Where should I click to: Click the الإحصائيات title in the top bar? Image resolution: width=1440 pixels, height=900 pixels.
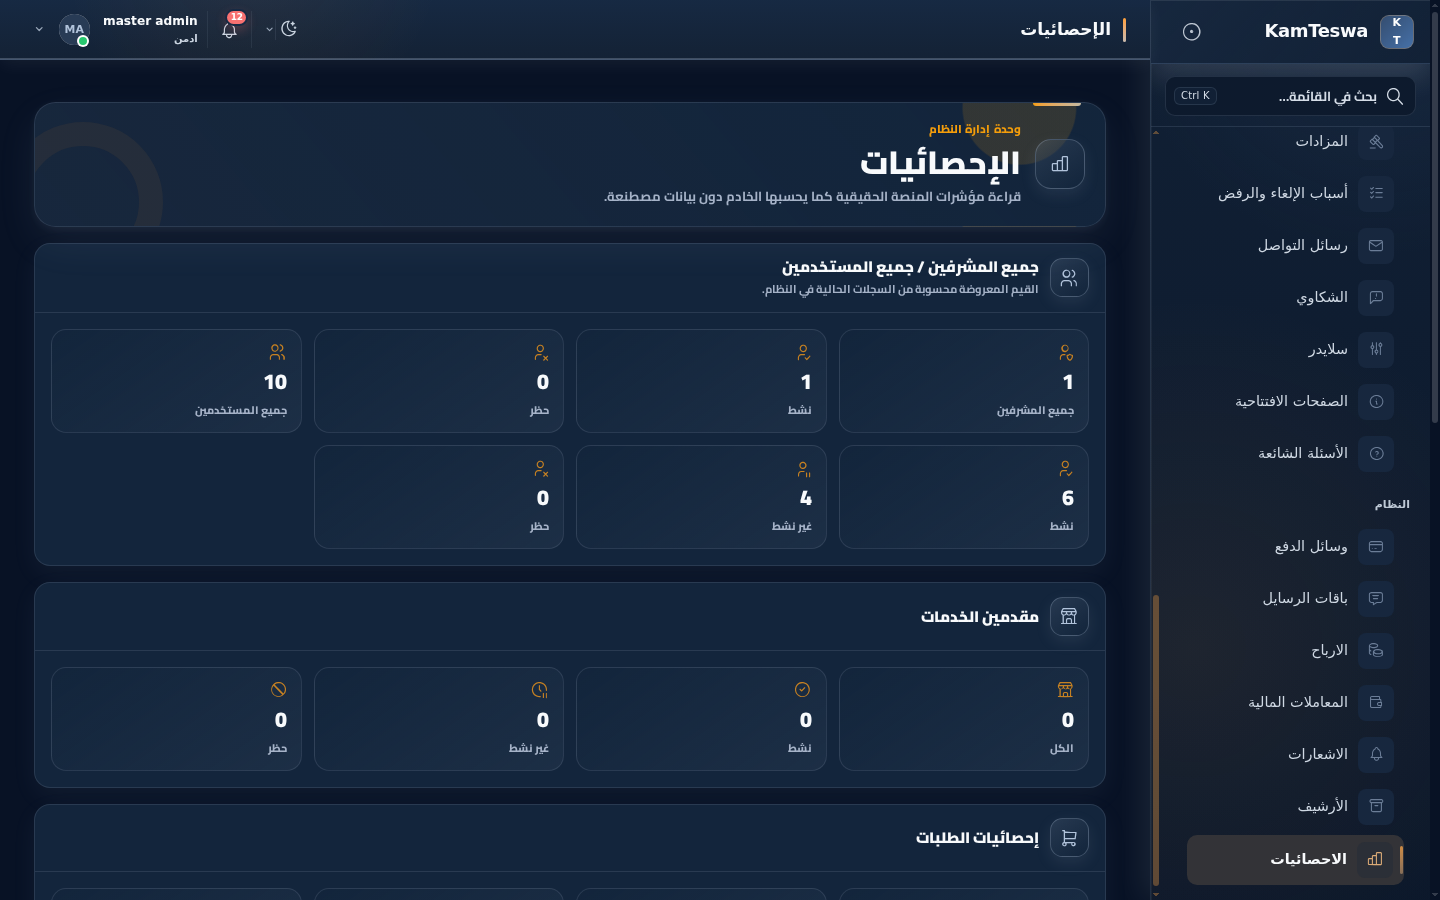click(x=1065, y=30)
